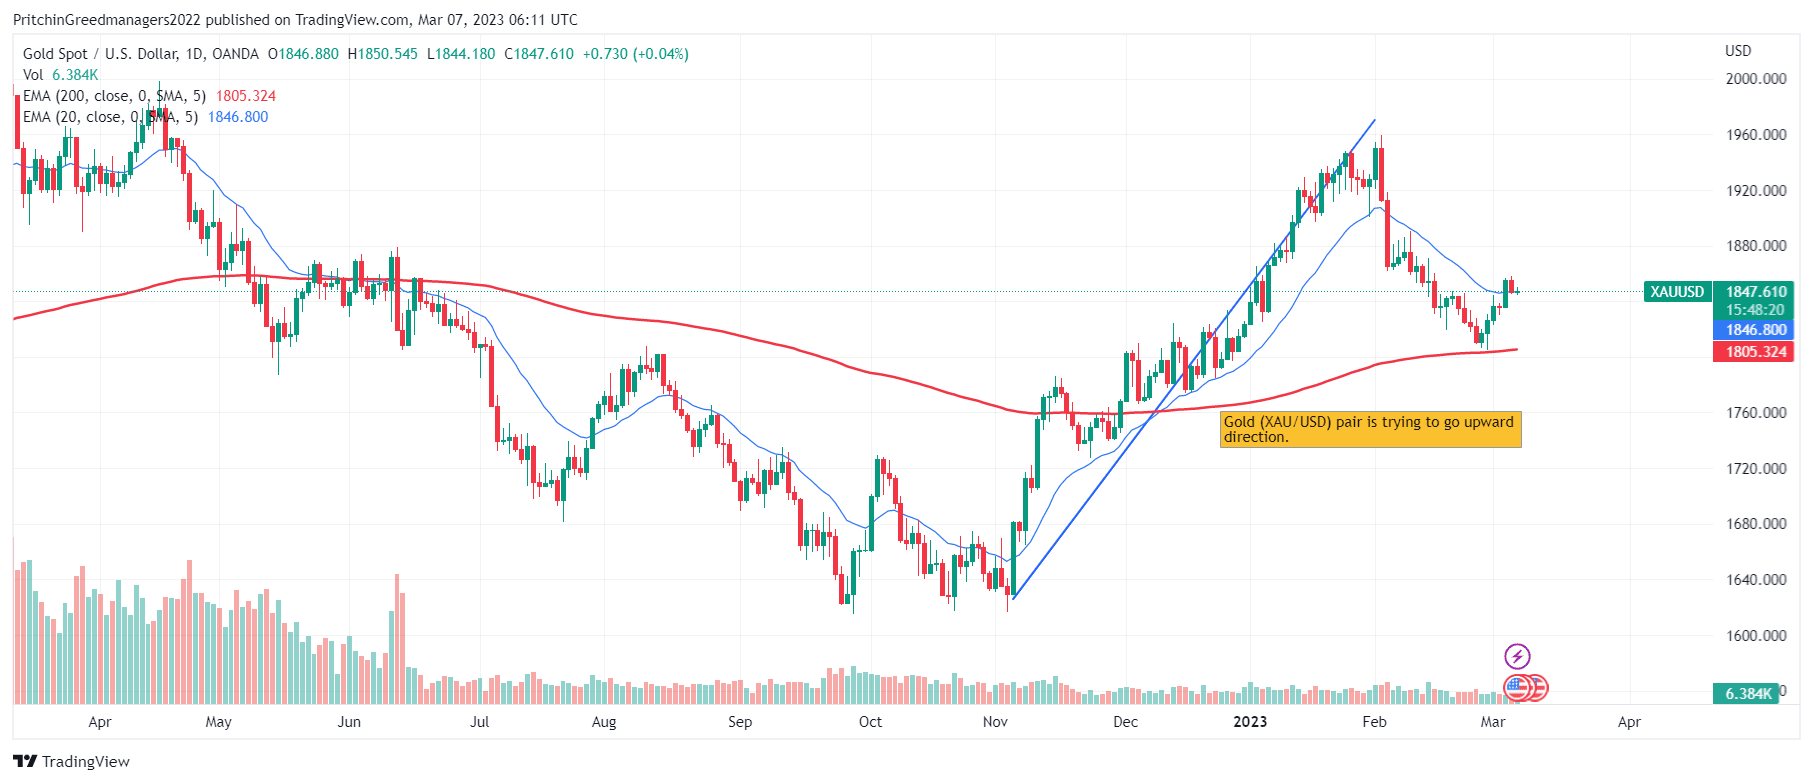Click the countdown timer 15:48:20

[1755, 310]
